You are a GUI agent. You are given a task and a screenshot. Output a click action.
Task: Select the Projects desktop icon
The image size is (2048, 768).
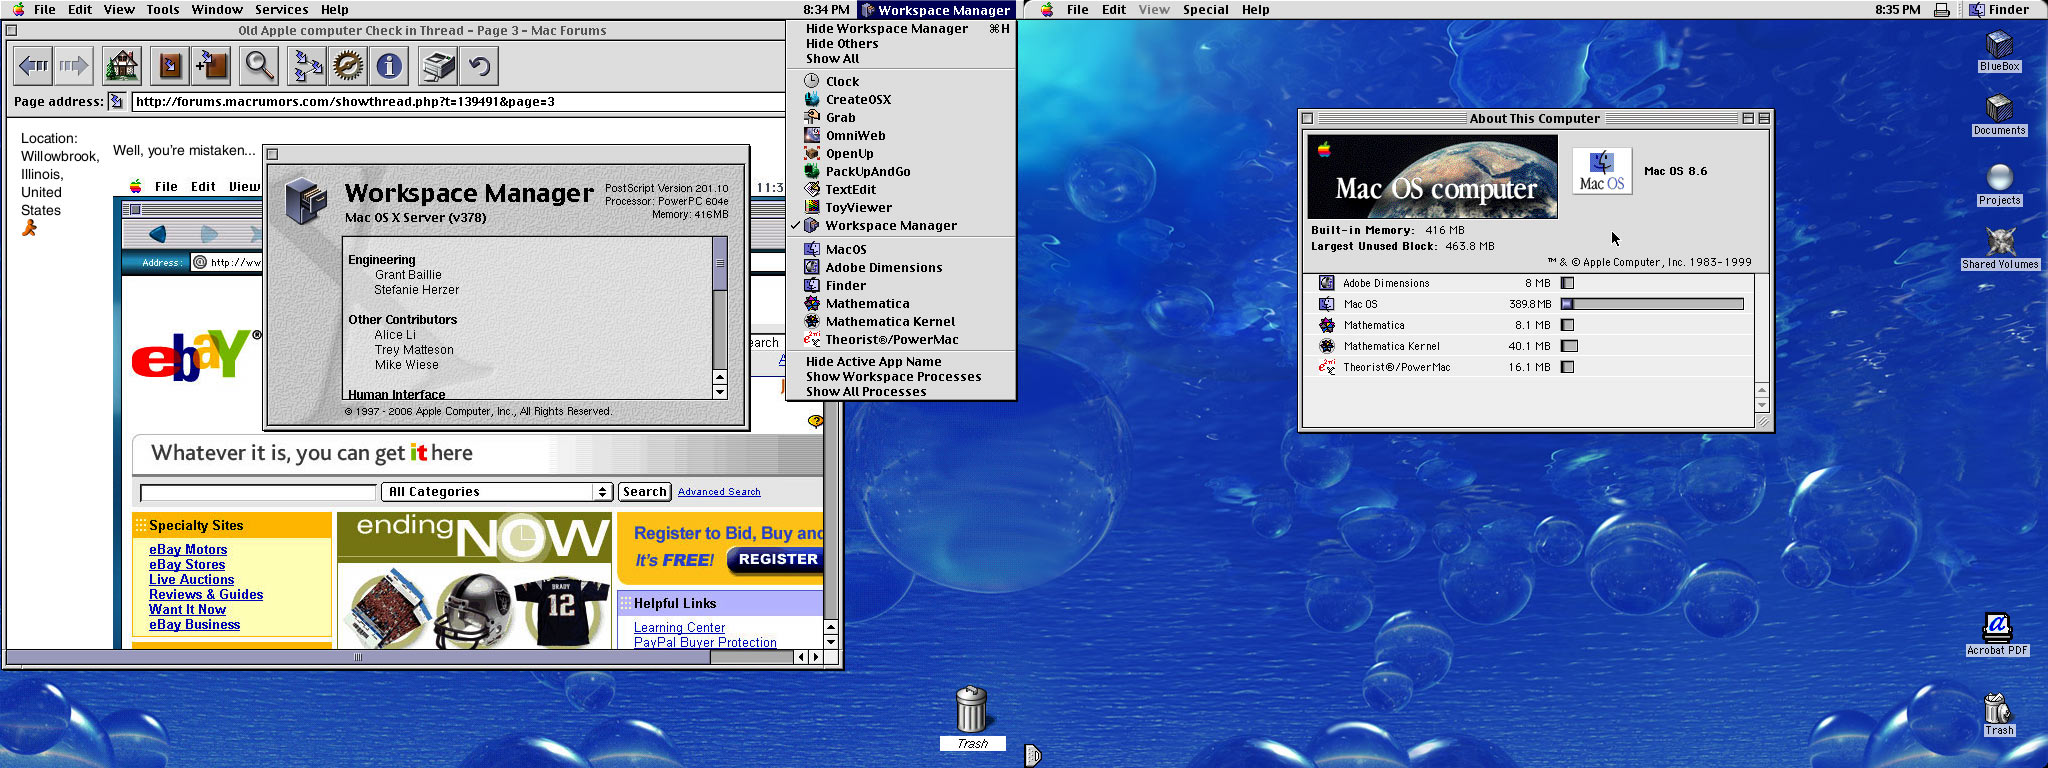(1999, 185)
